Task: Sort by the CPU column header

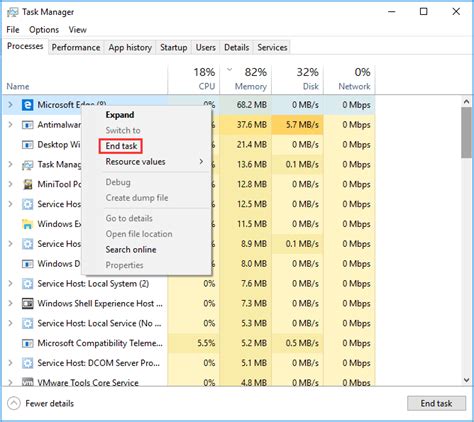Action: point(194,79)
